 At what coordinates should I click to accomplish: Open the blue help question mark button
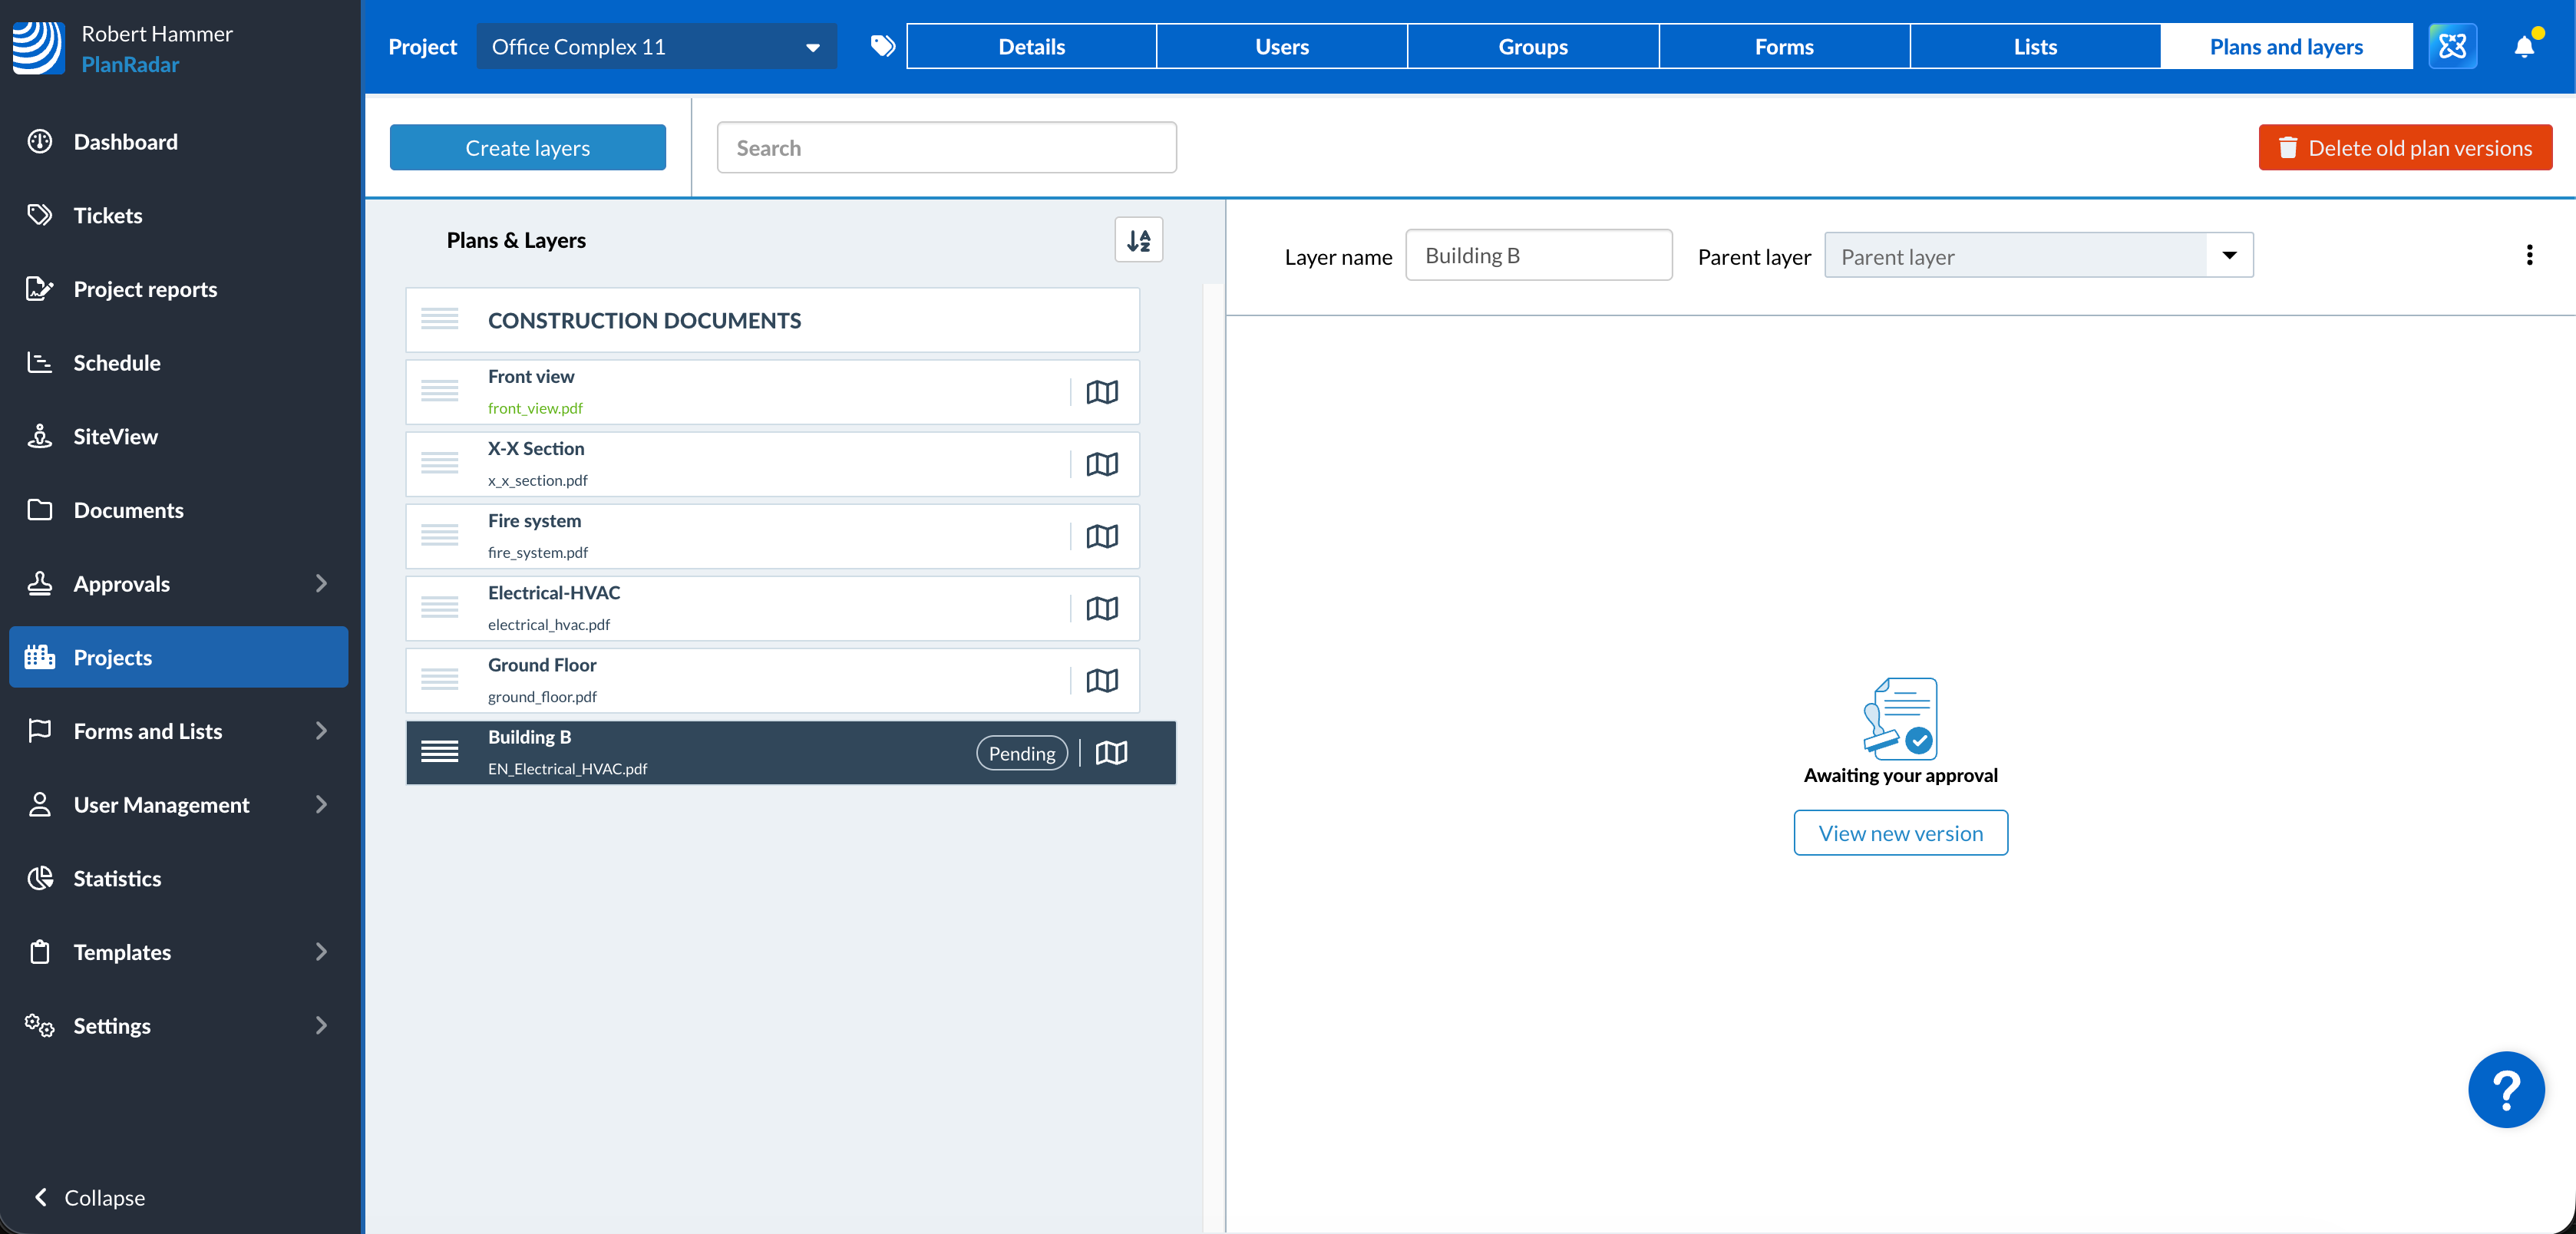(2505, 1089)
